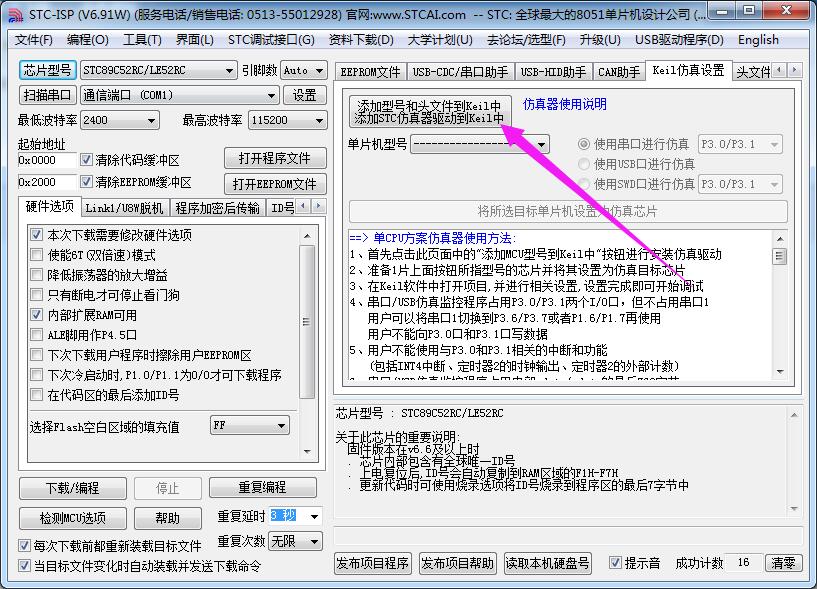The width and height of the screenshot is (817, 589).
Task: Open the 仿真器使用说明 link
Action: point(565,104)
